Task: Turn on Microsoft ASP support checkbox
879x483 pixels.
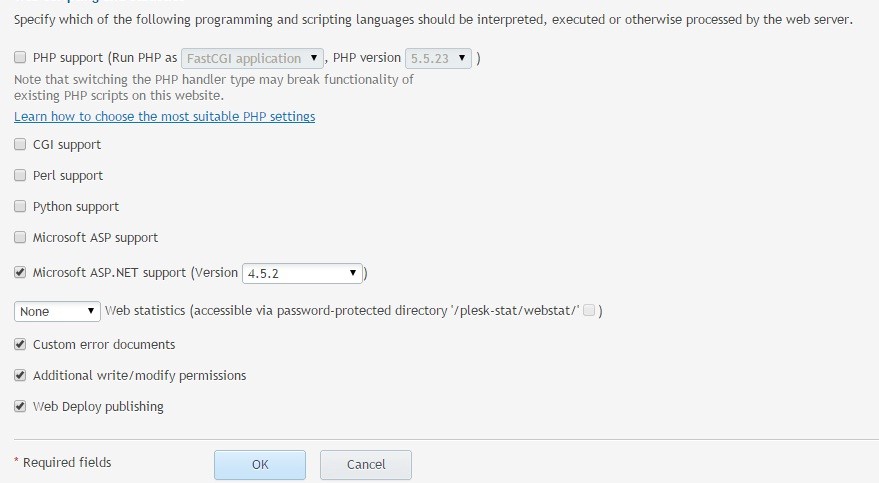Action: click(21, 238)
